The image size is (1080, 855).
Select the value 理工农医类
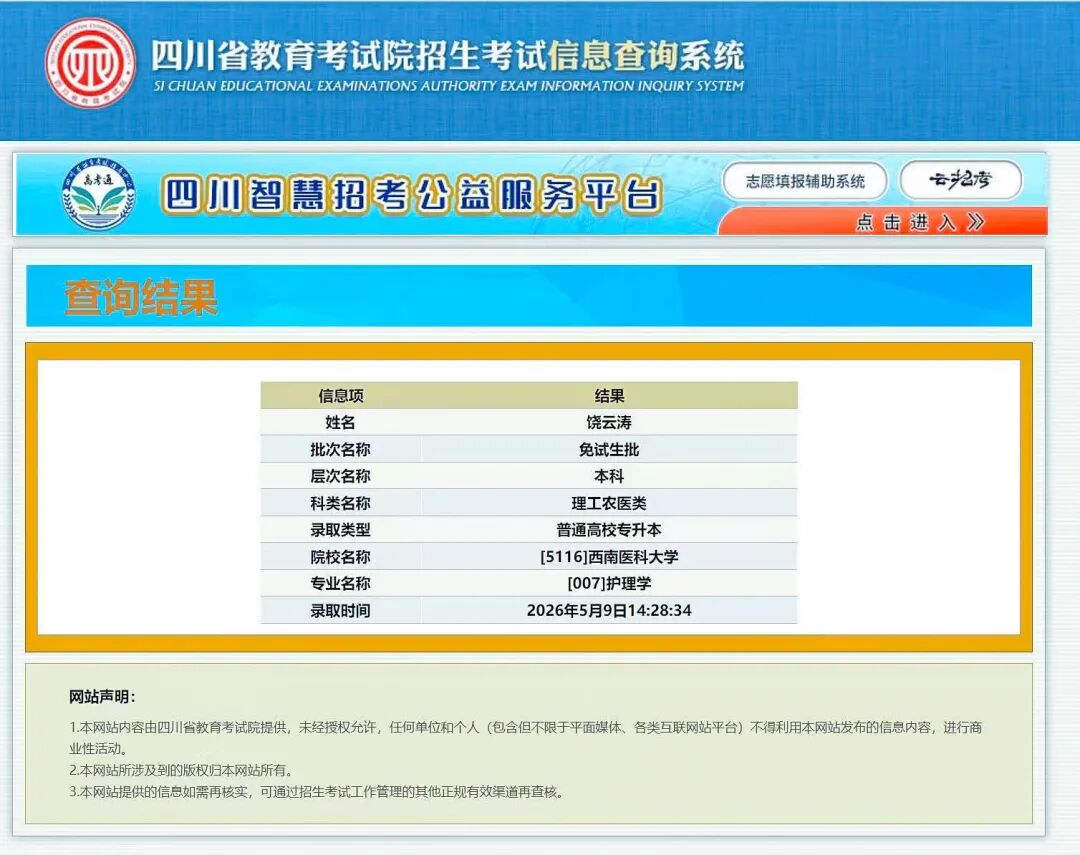[609, 503]
